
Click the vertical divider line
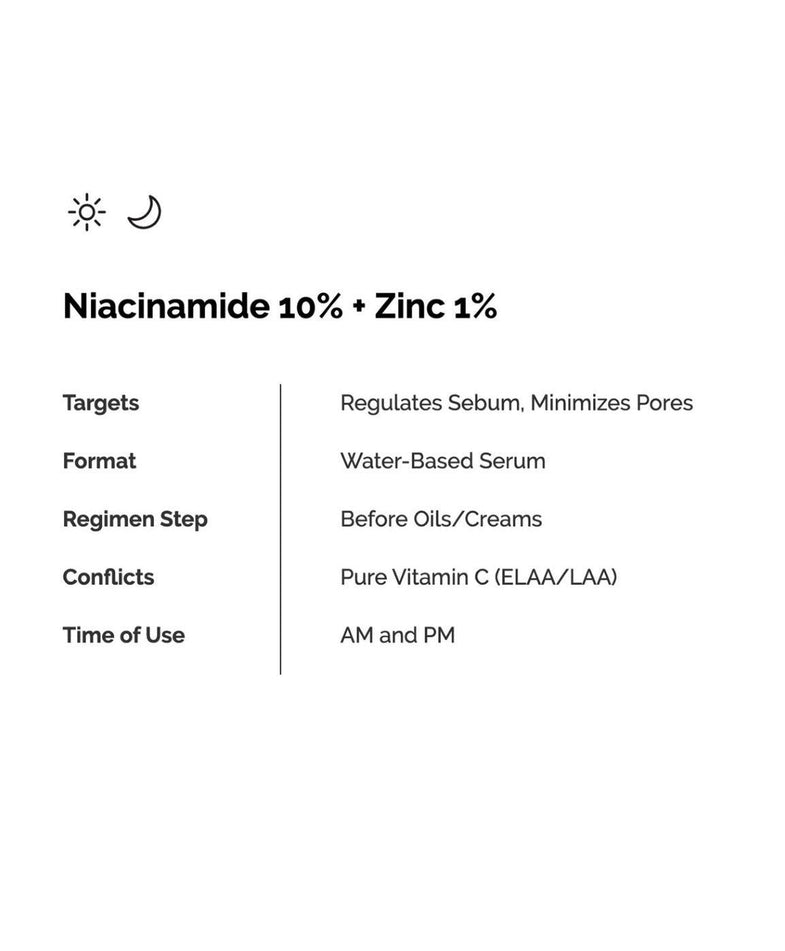click(280, 528)
